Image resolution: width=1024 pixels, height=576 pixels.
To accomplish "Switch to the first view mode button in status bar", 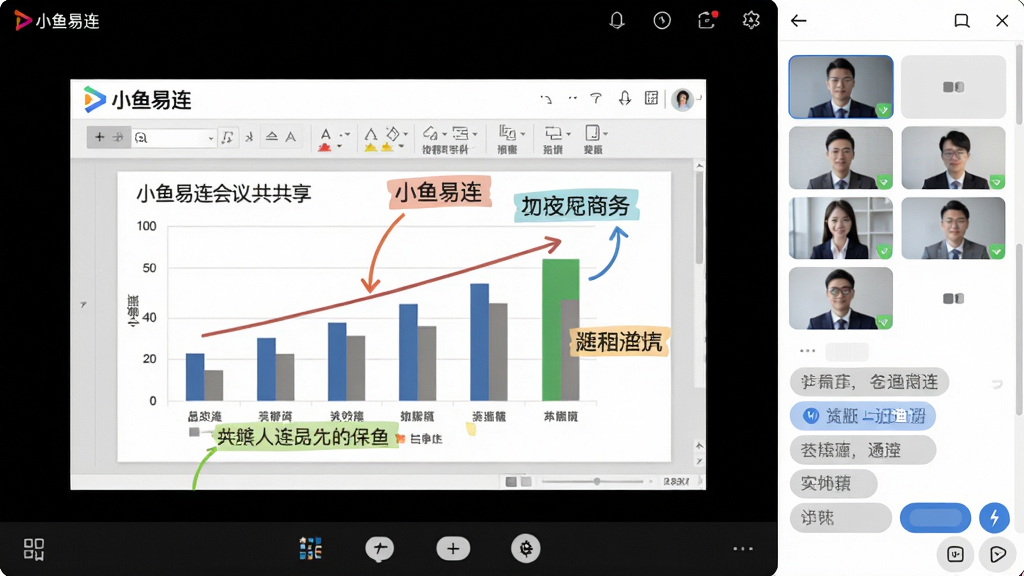I will click(x=511, y=482).
